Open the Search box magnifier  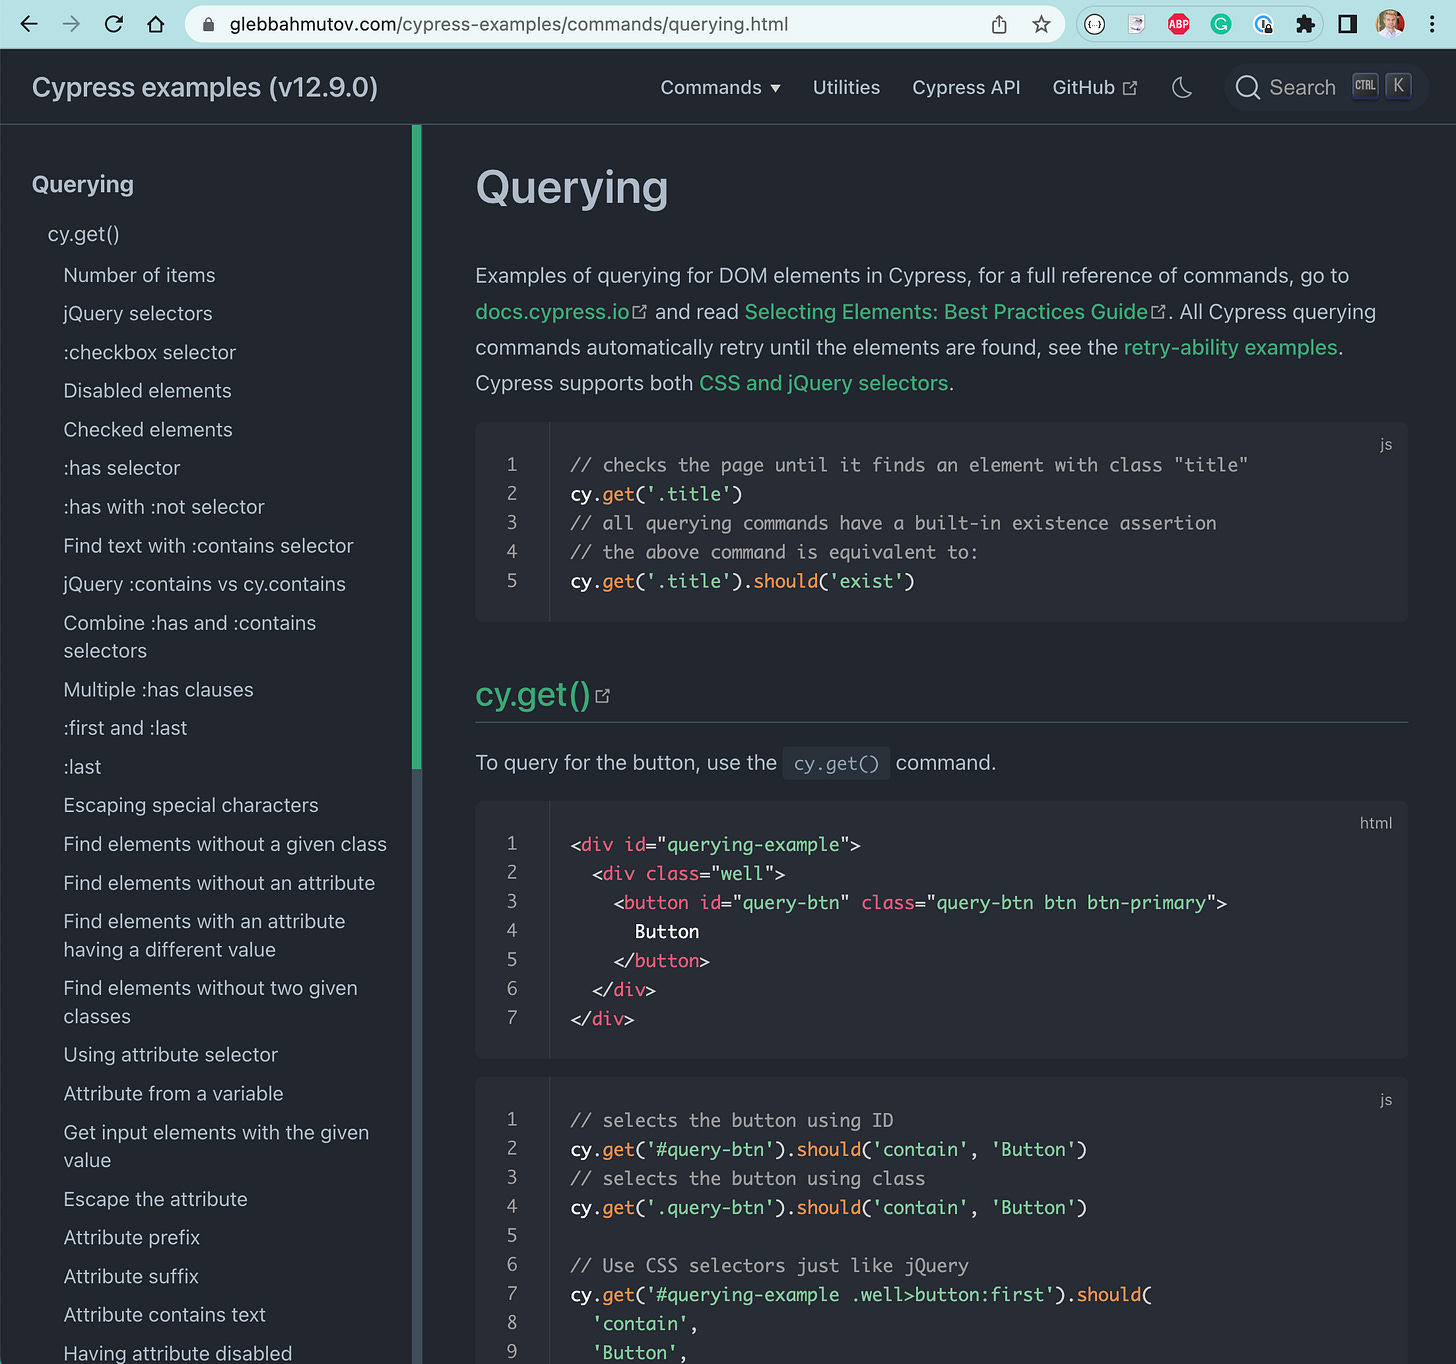coord(1247,88)
